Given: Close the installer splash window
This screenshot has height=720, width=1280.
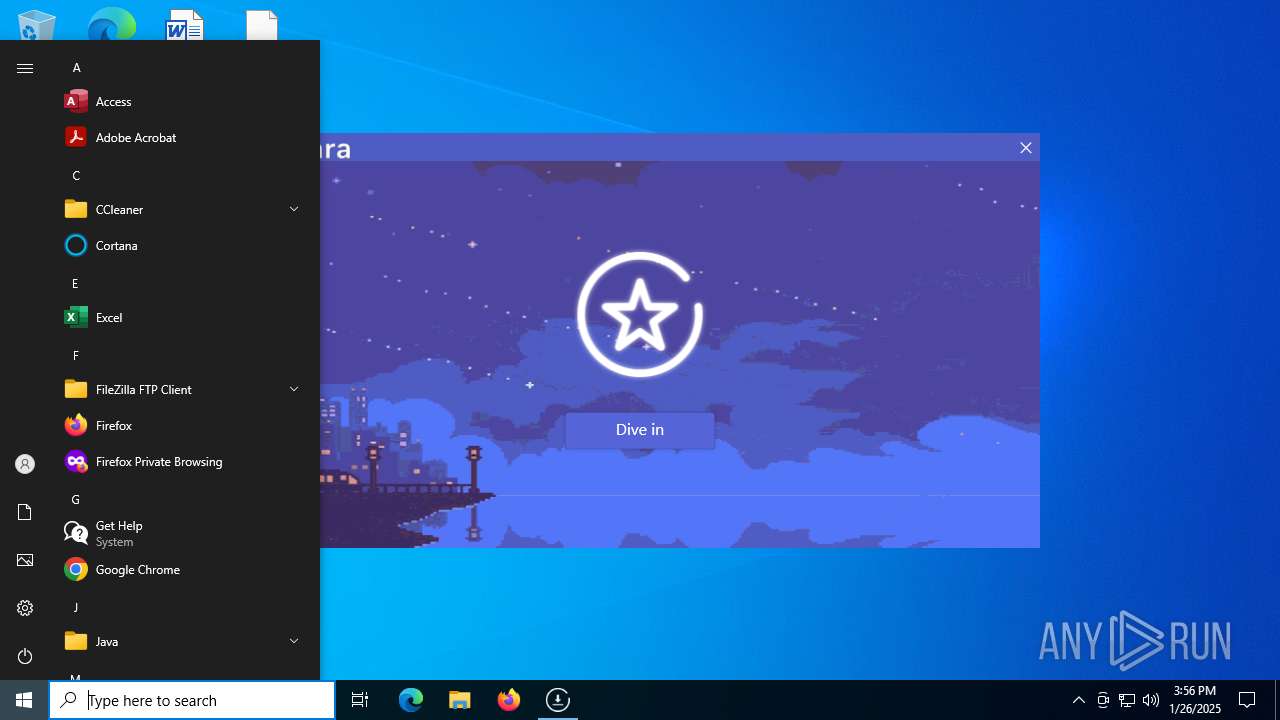Looking at the screenshot, I should pyautogui.click(x=1025, y=148).
